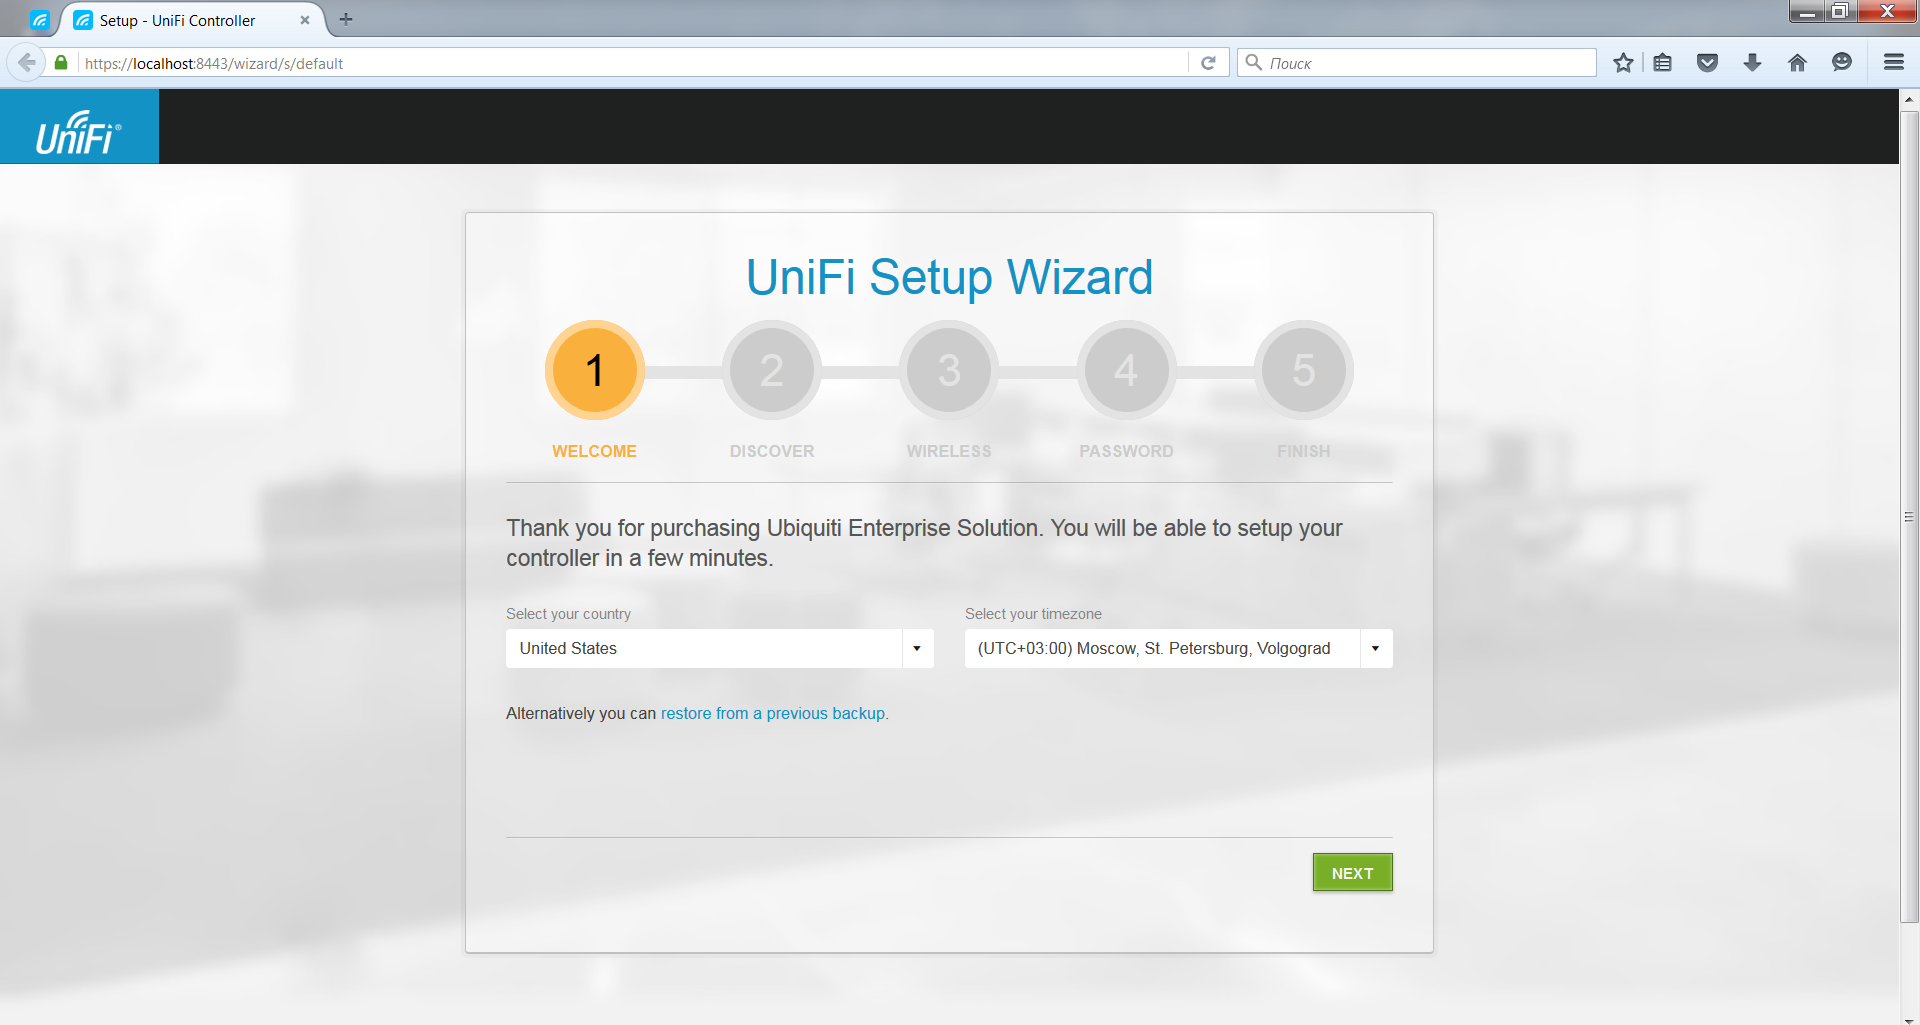Click the pinned UniFi tab icon
This screenshot has width=1920, height=1025.
coord(39,20)
